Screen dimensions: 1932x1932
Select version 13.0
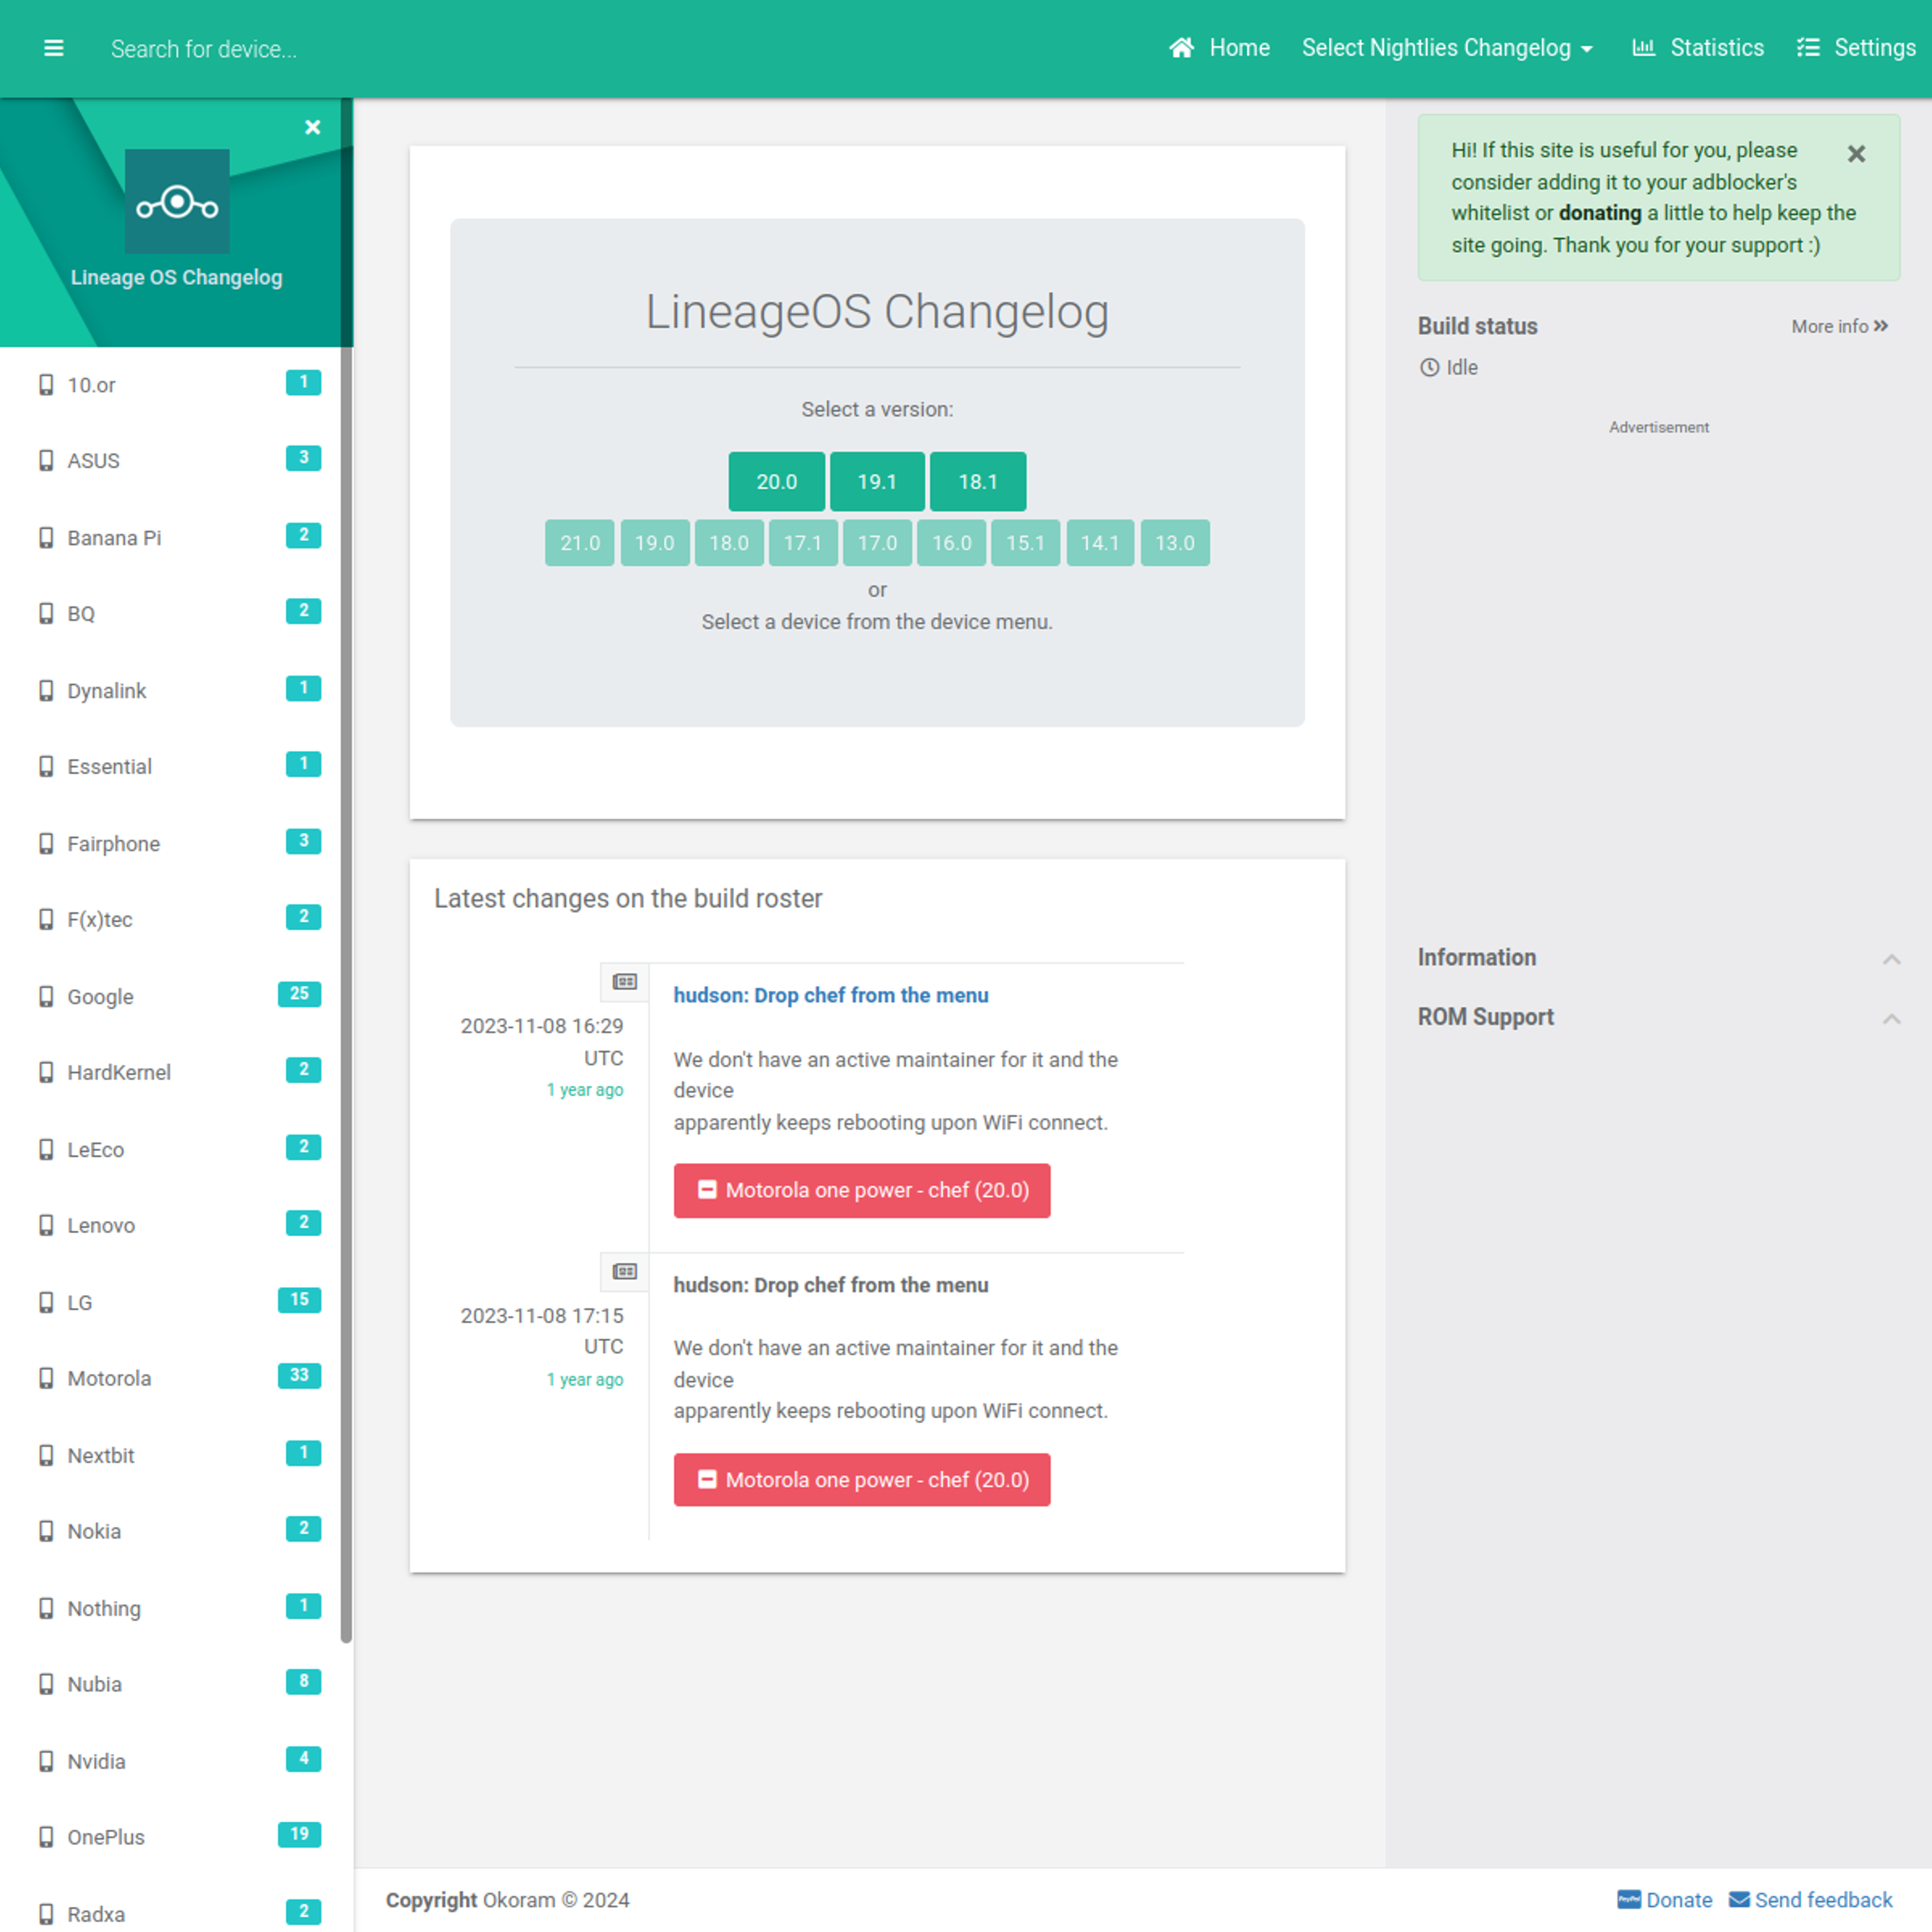(x=1175, y=543)
